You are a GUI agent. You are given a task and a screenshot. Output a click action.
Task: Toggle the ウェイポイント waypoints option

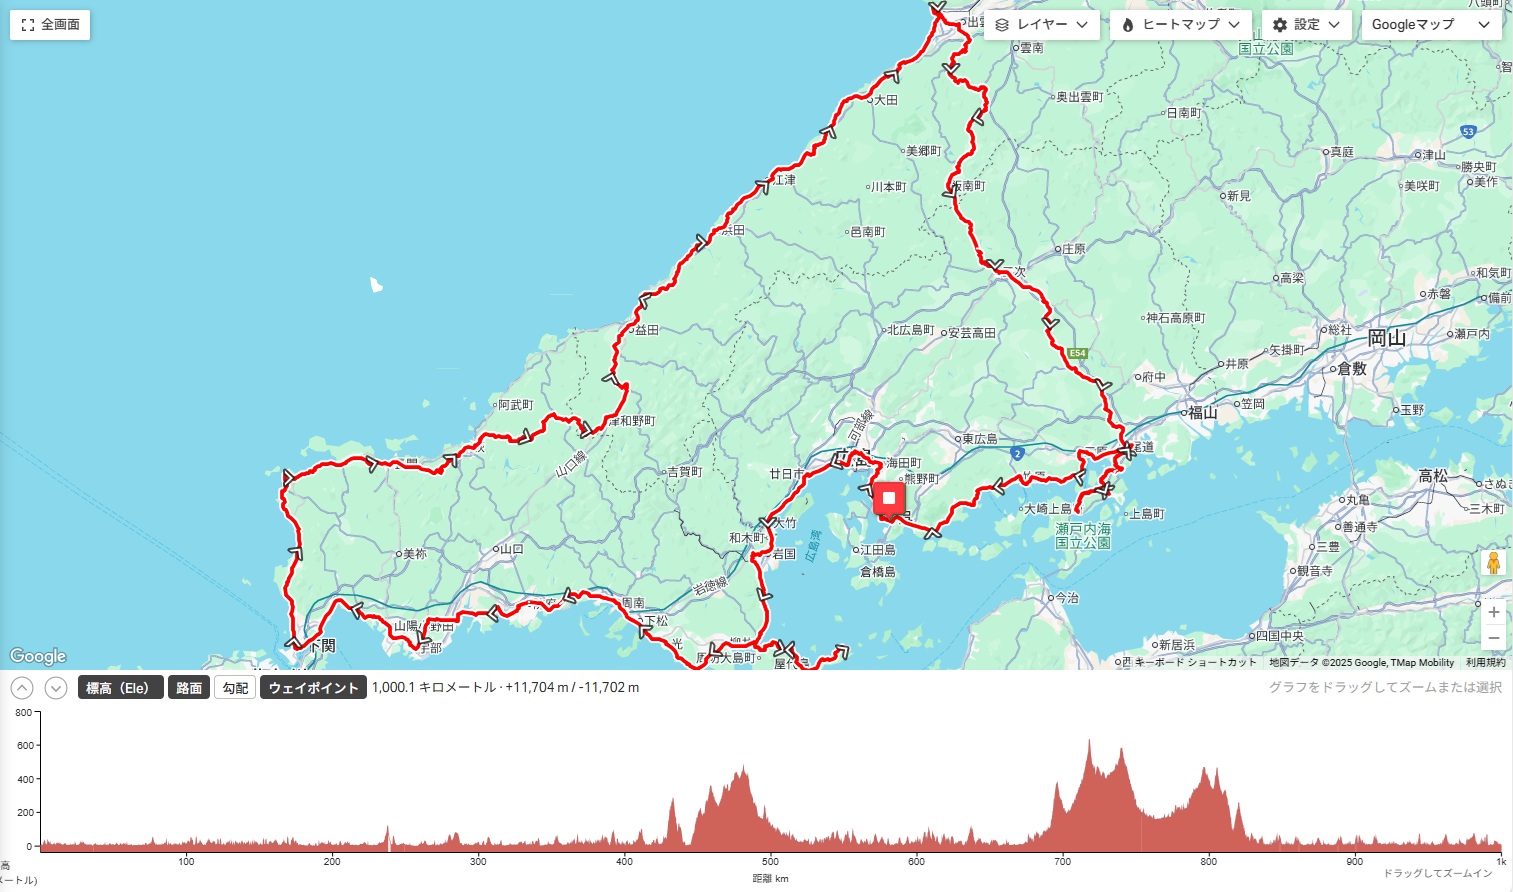(312, 688)
